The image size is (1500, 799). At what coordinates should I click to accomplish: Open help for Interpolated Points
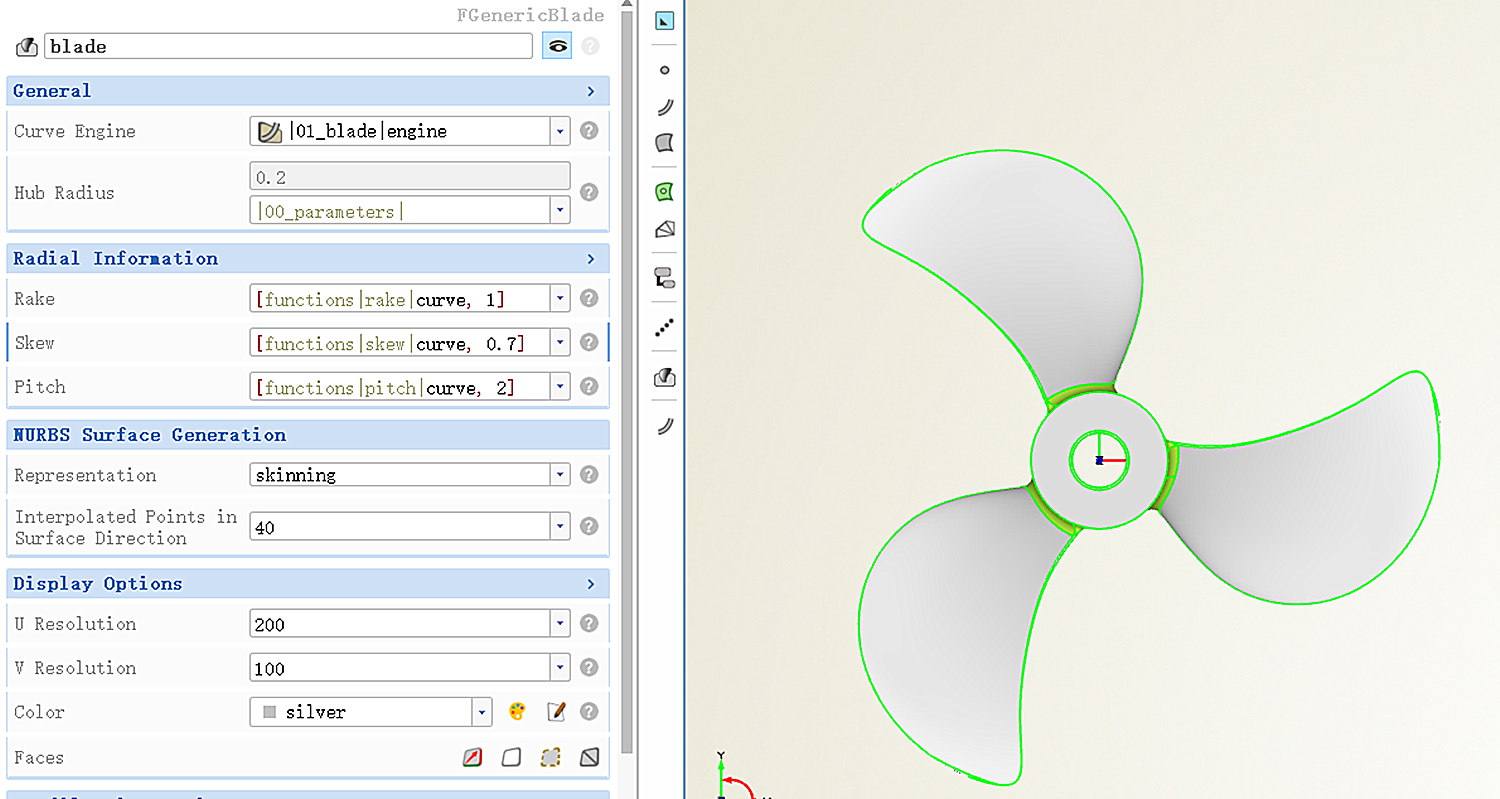589,526
